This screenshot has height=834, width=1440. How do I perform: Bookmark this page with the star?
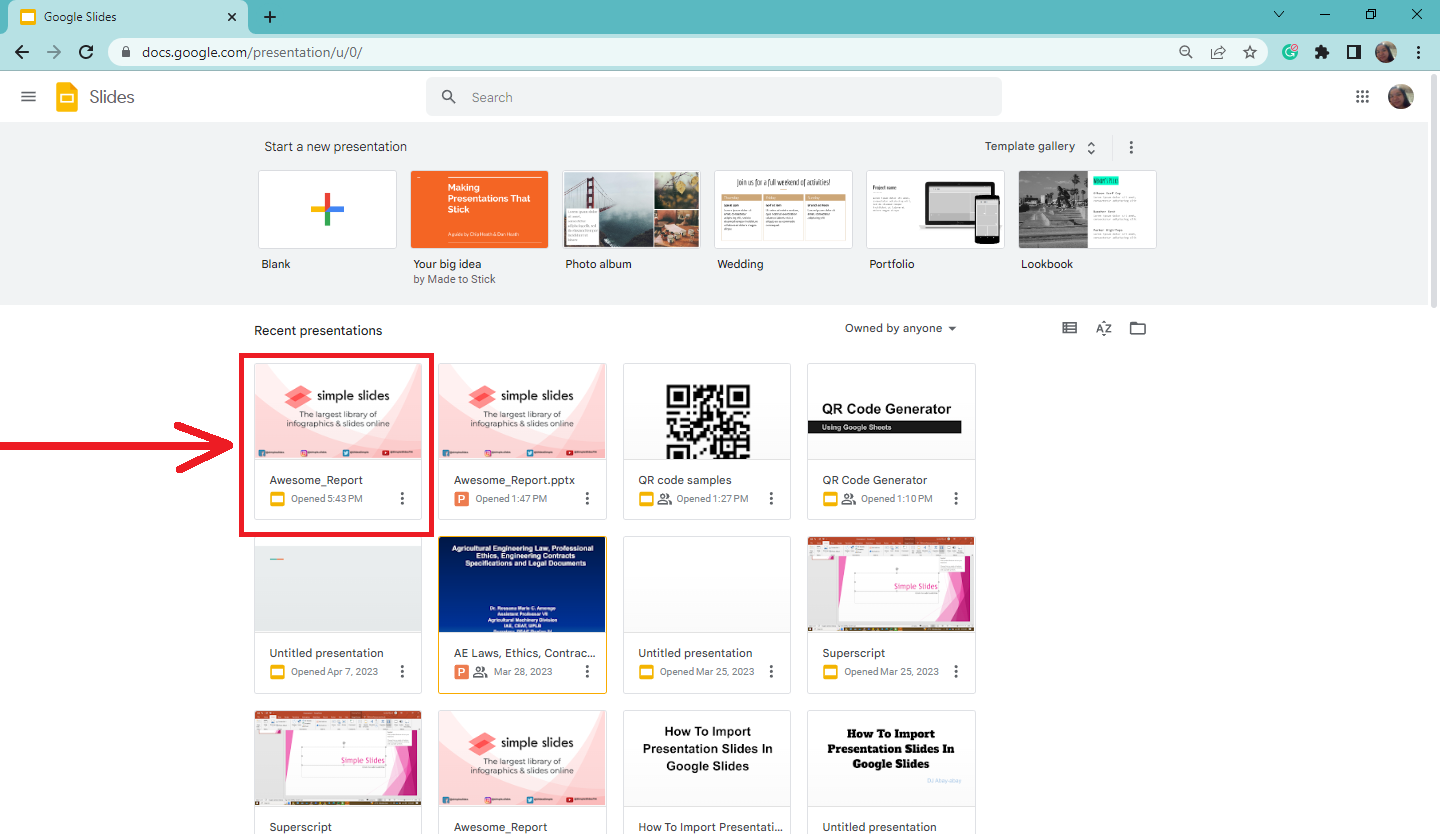click(x=1250, y=52)
